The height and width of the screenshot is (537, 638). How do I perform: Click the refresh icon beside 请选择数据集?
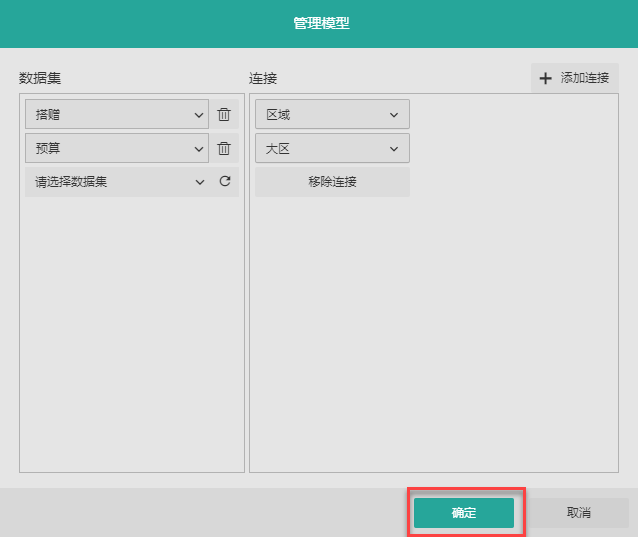click(x=225, y=181)
